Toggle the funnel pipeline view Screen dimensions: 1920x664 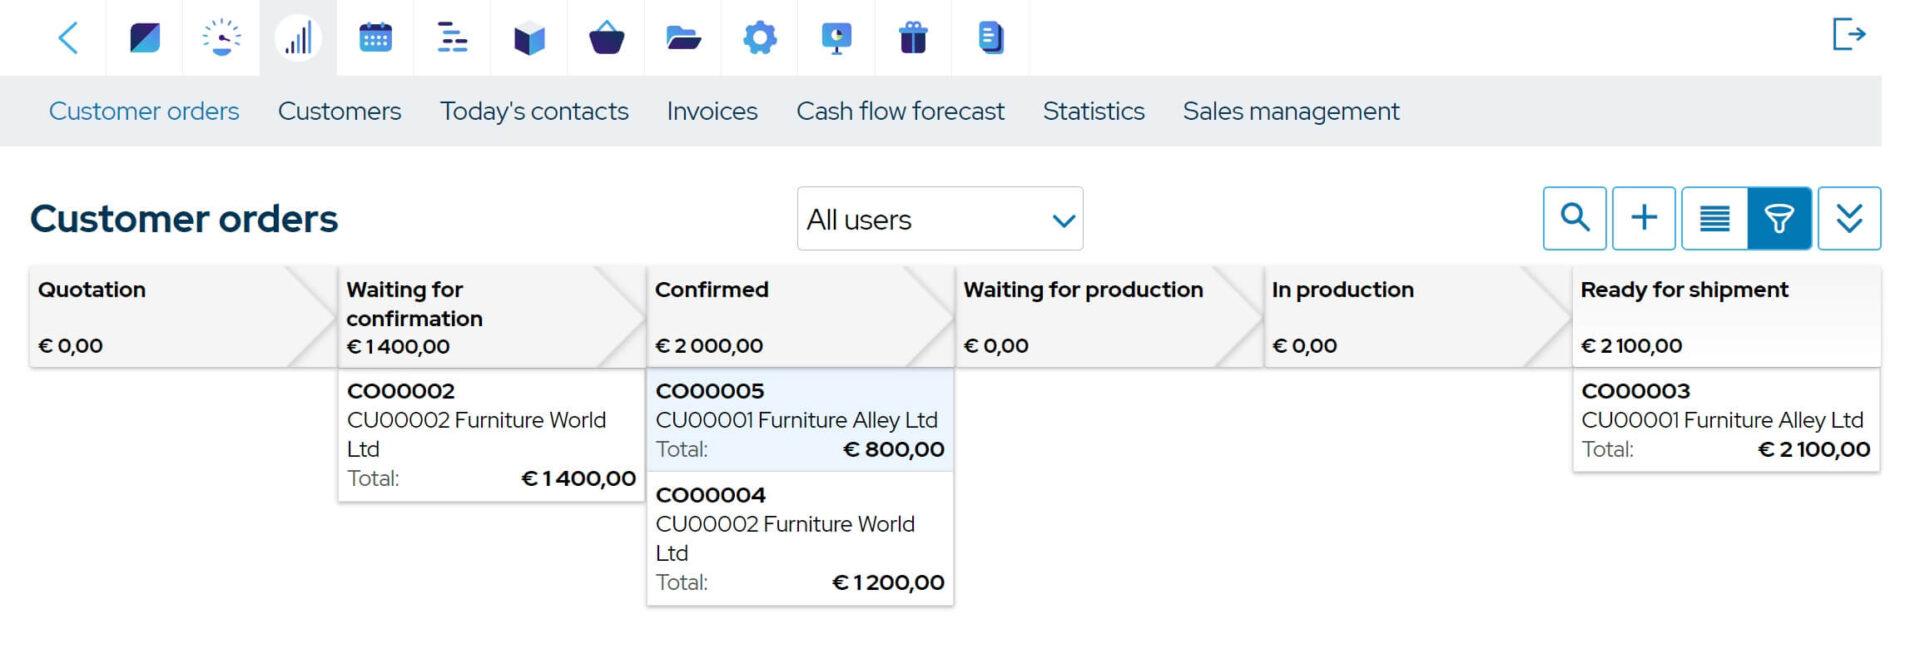tap(1779, 218)
